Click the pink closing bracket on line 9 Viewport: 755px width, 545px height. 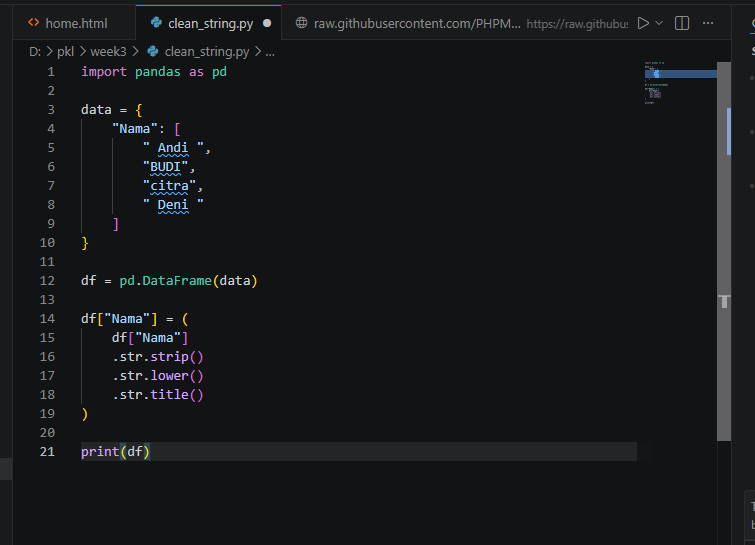(116, 224)
